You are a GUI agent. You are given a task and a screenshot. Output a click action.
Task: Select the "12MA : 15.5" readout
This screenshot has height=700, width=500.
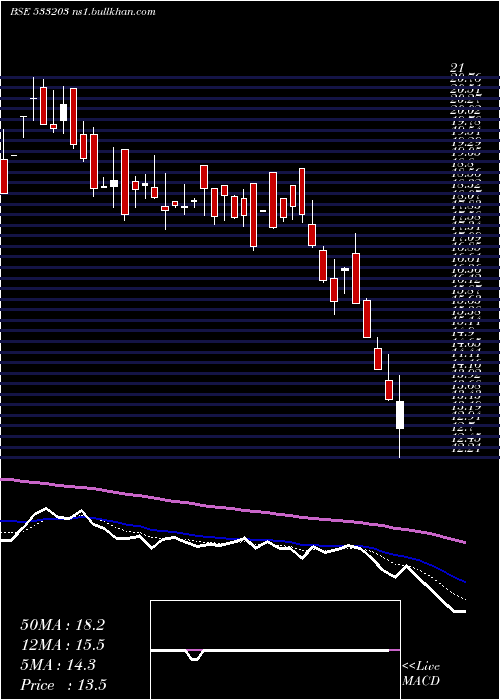click(x=62, y=645)
